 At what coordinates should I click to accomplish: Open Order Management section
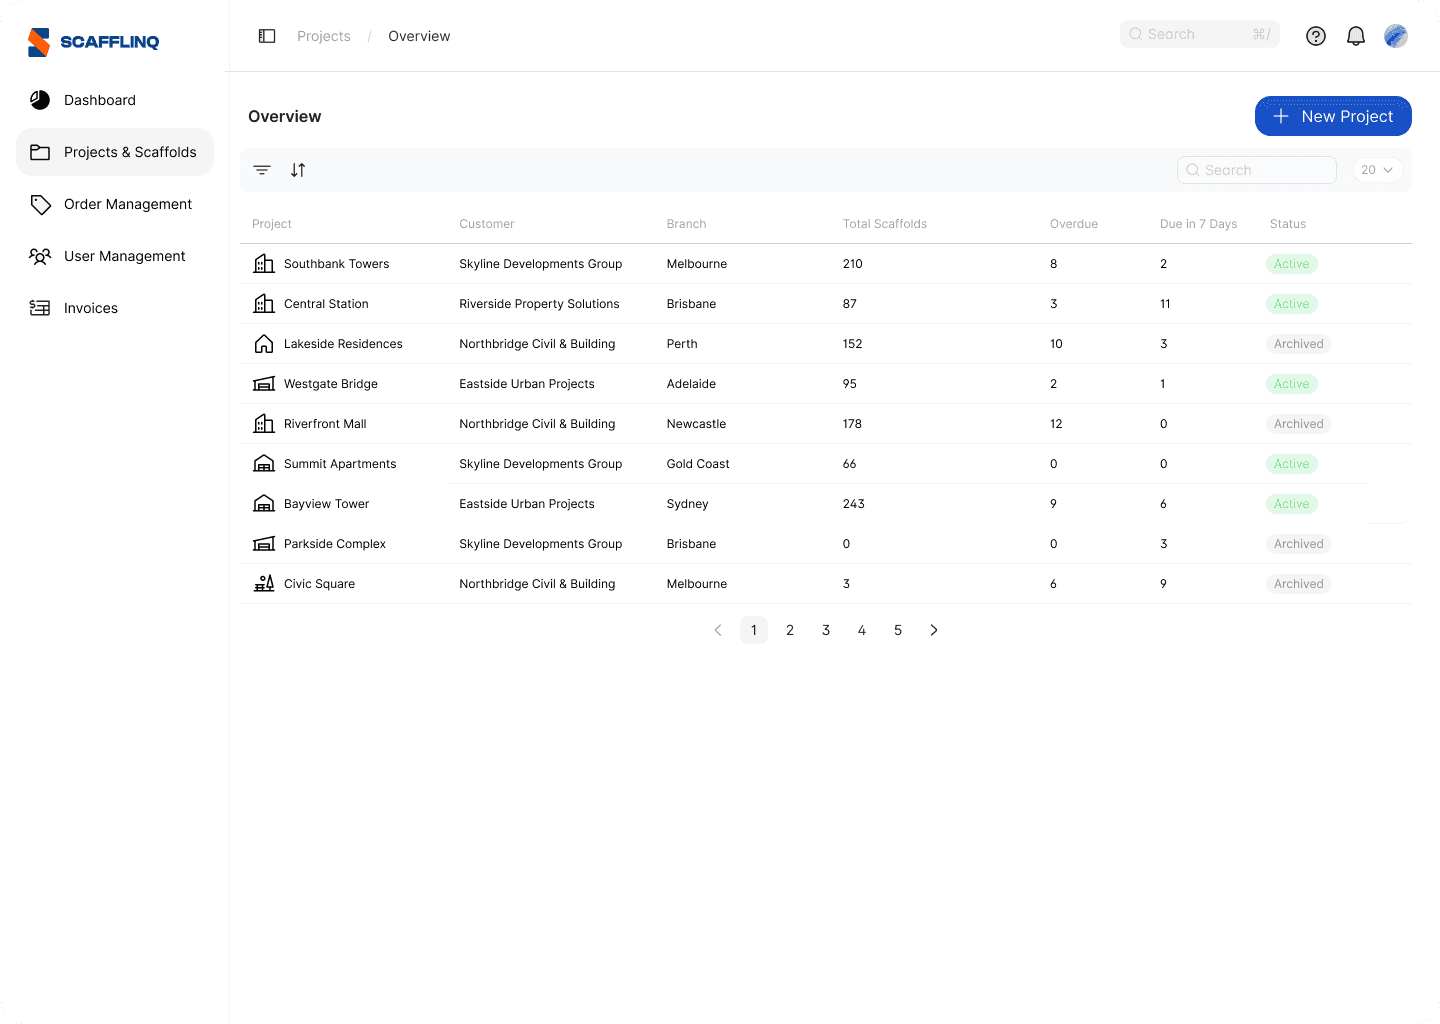[x=115, y=204]
